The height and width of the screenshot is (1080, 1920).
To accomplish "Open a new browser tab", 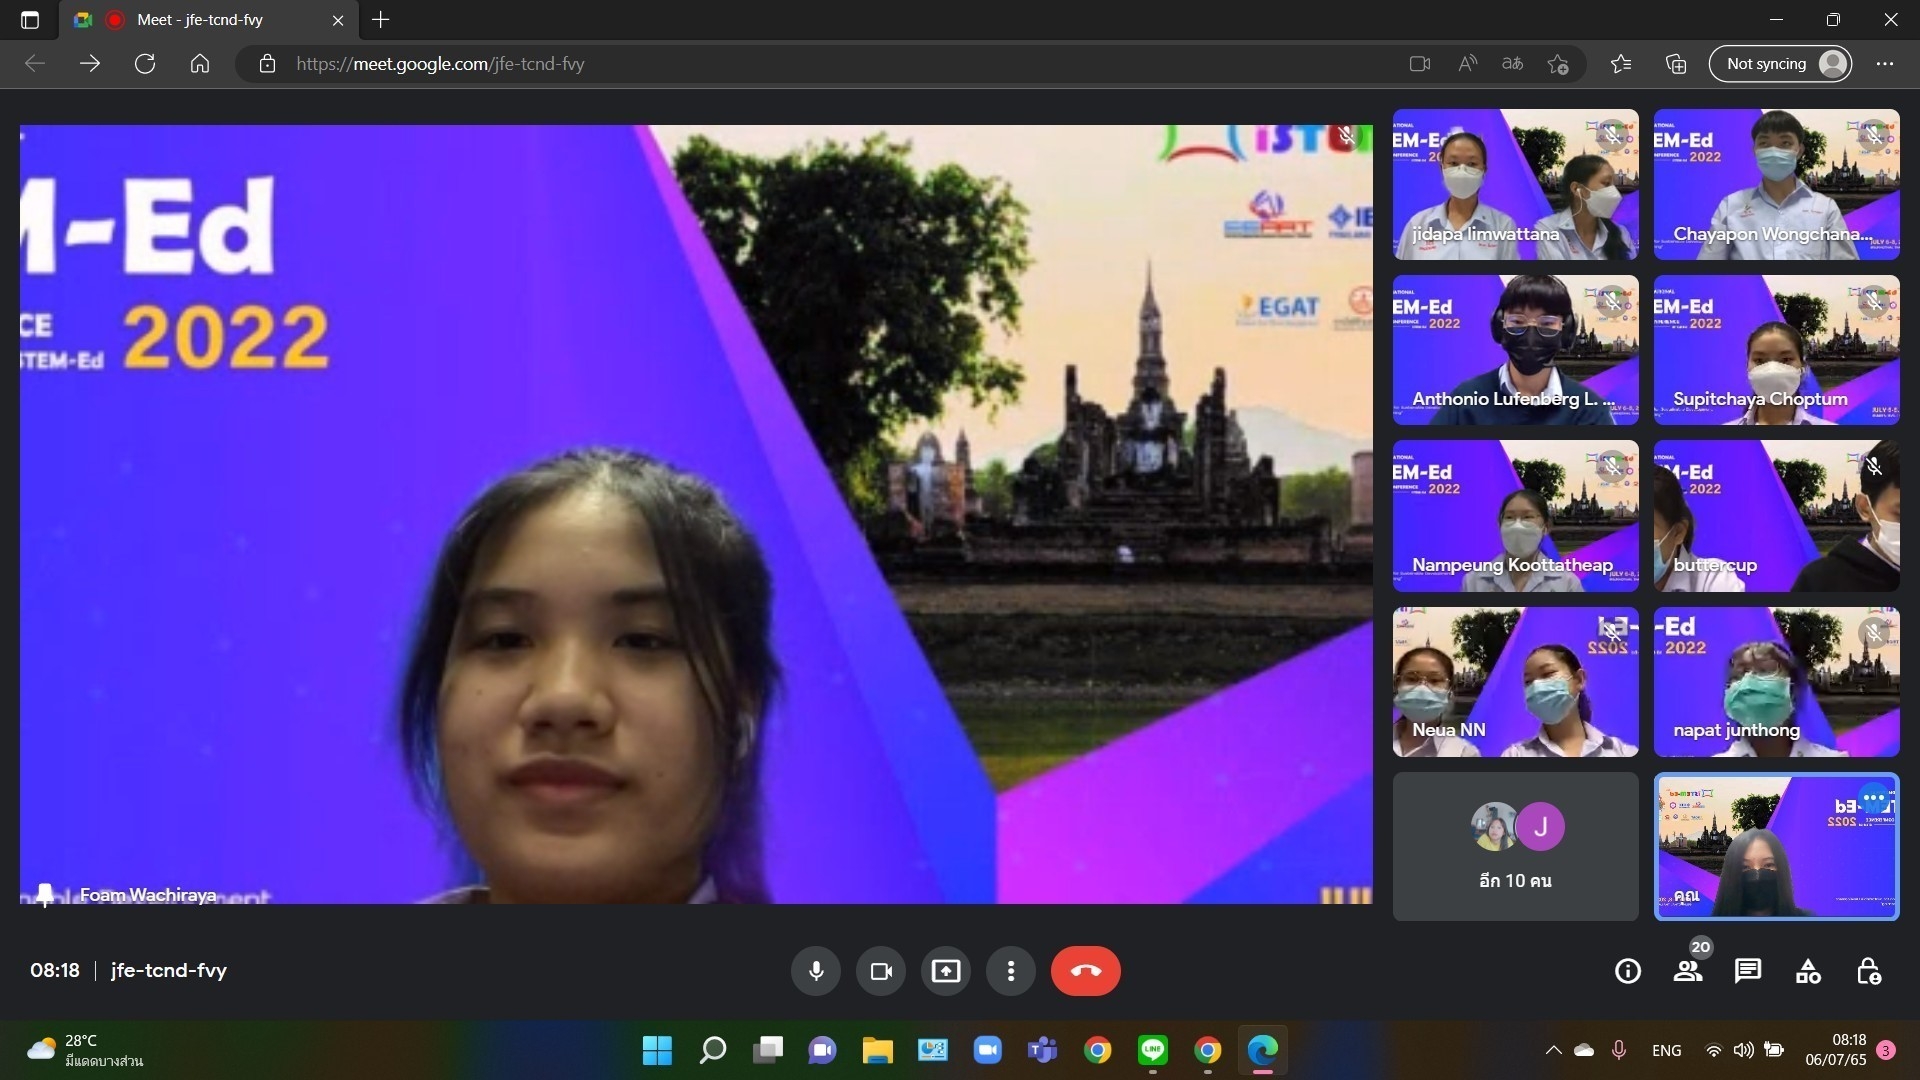I will [x=380, y=20].
